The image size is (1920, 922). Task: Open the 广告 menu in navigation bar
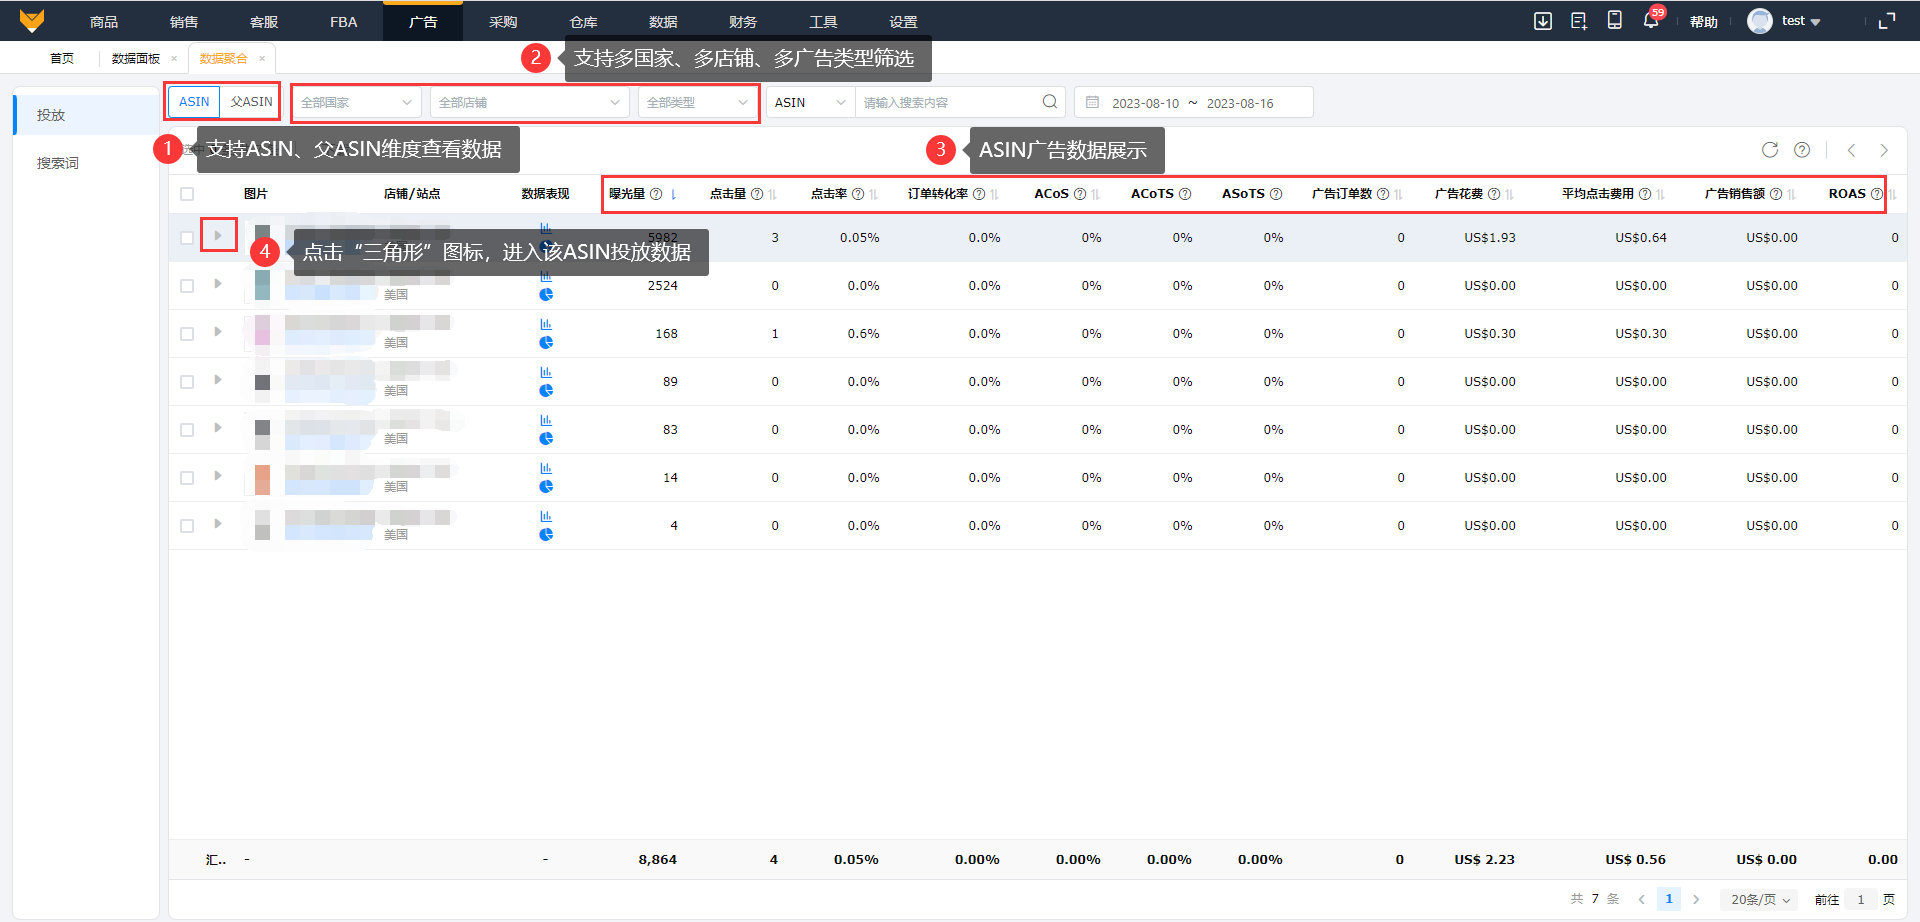coord(423,22)
